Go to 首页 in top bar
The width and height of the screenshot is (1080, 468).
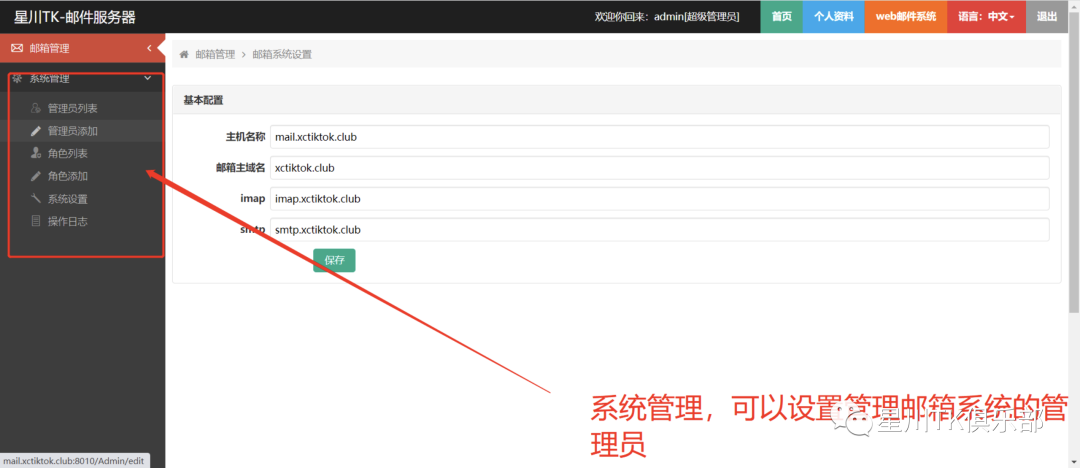[782, 17]
